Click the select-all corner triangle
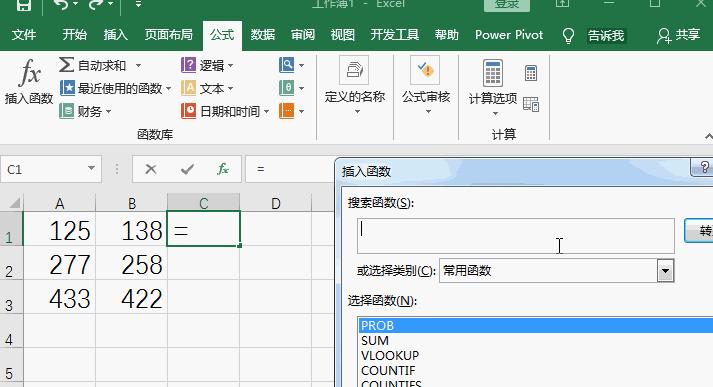This screenshot has width=713, height=387. point(14,203)
